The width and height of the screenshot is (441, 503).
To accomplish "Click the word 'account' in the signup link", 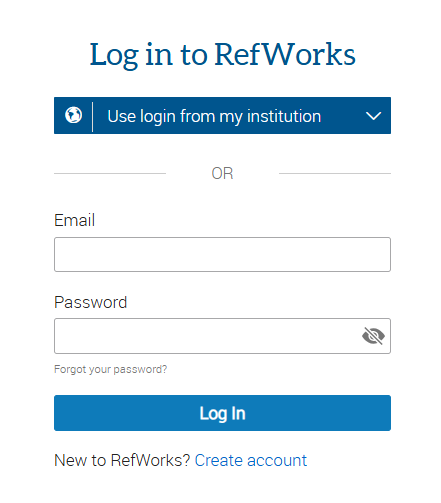I will point(277,461).
